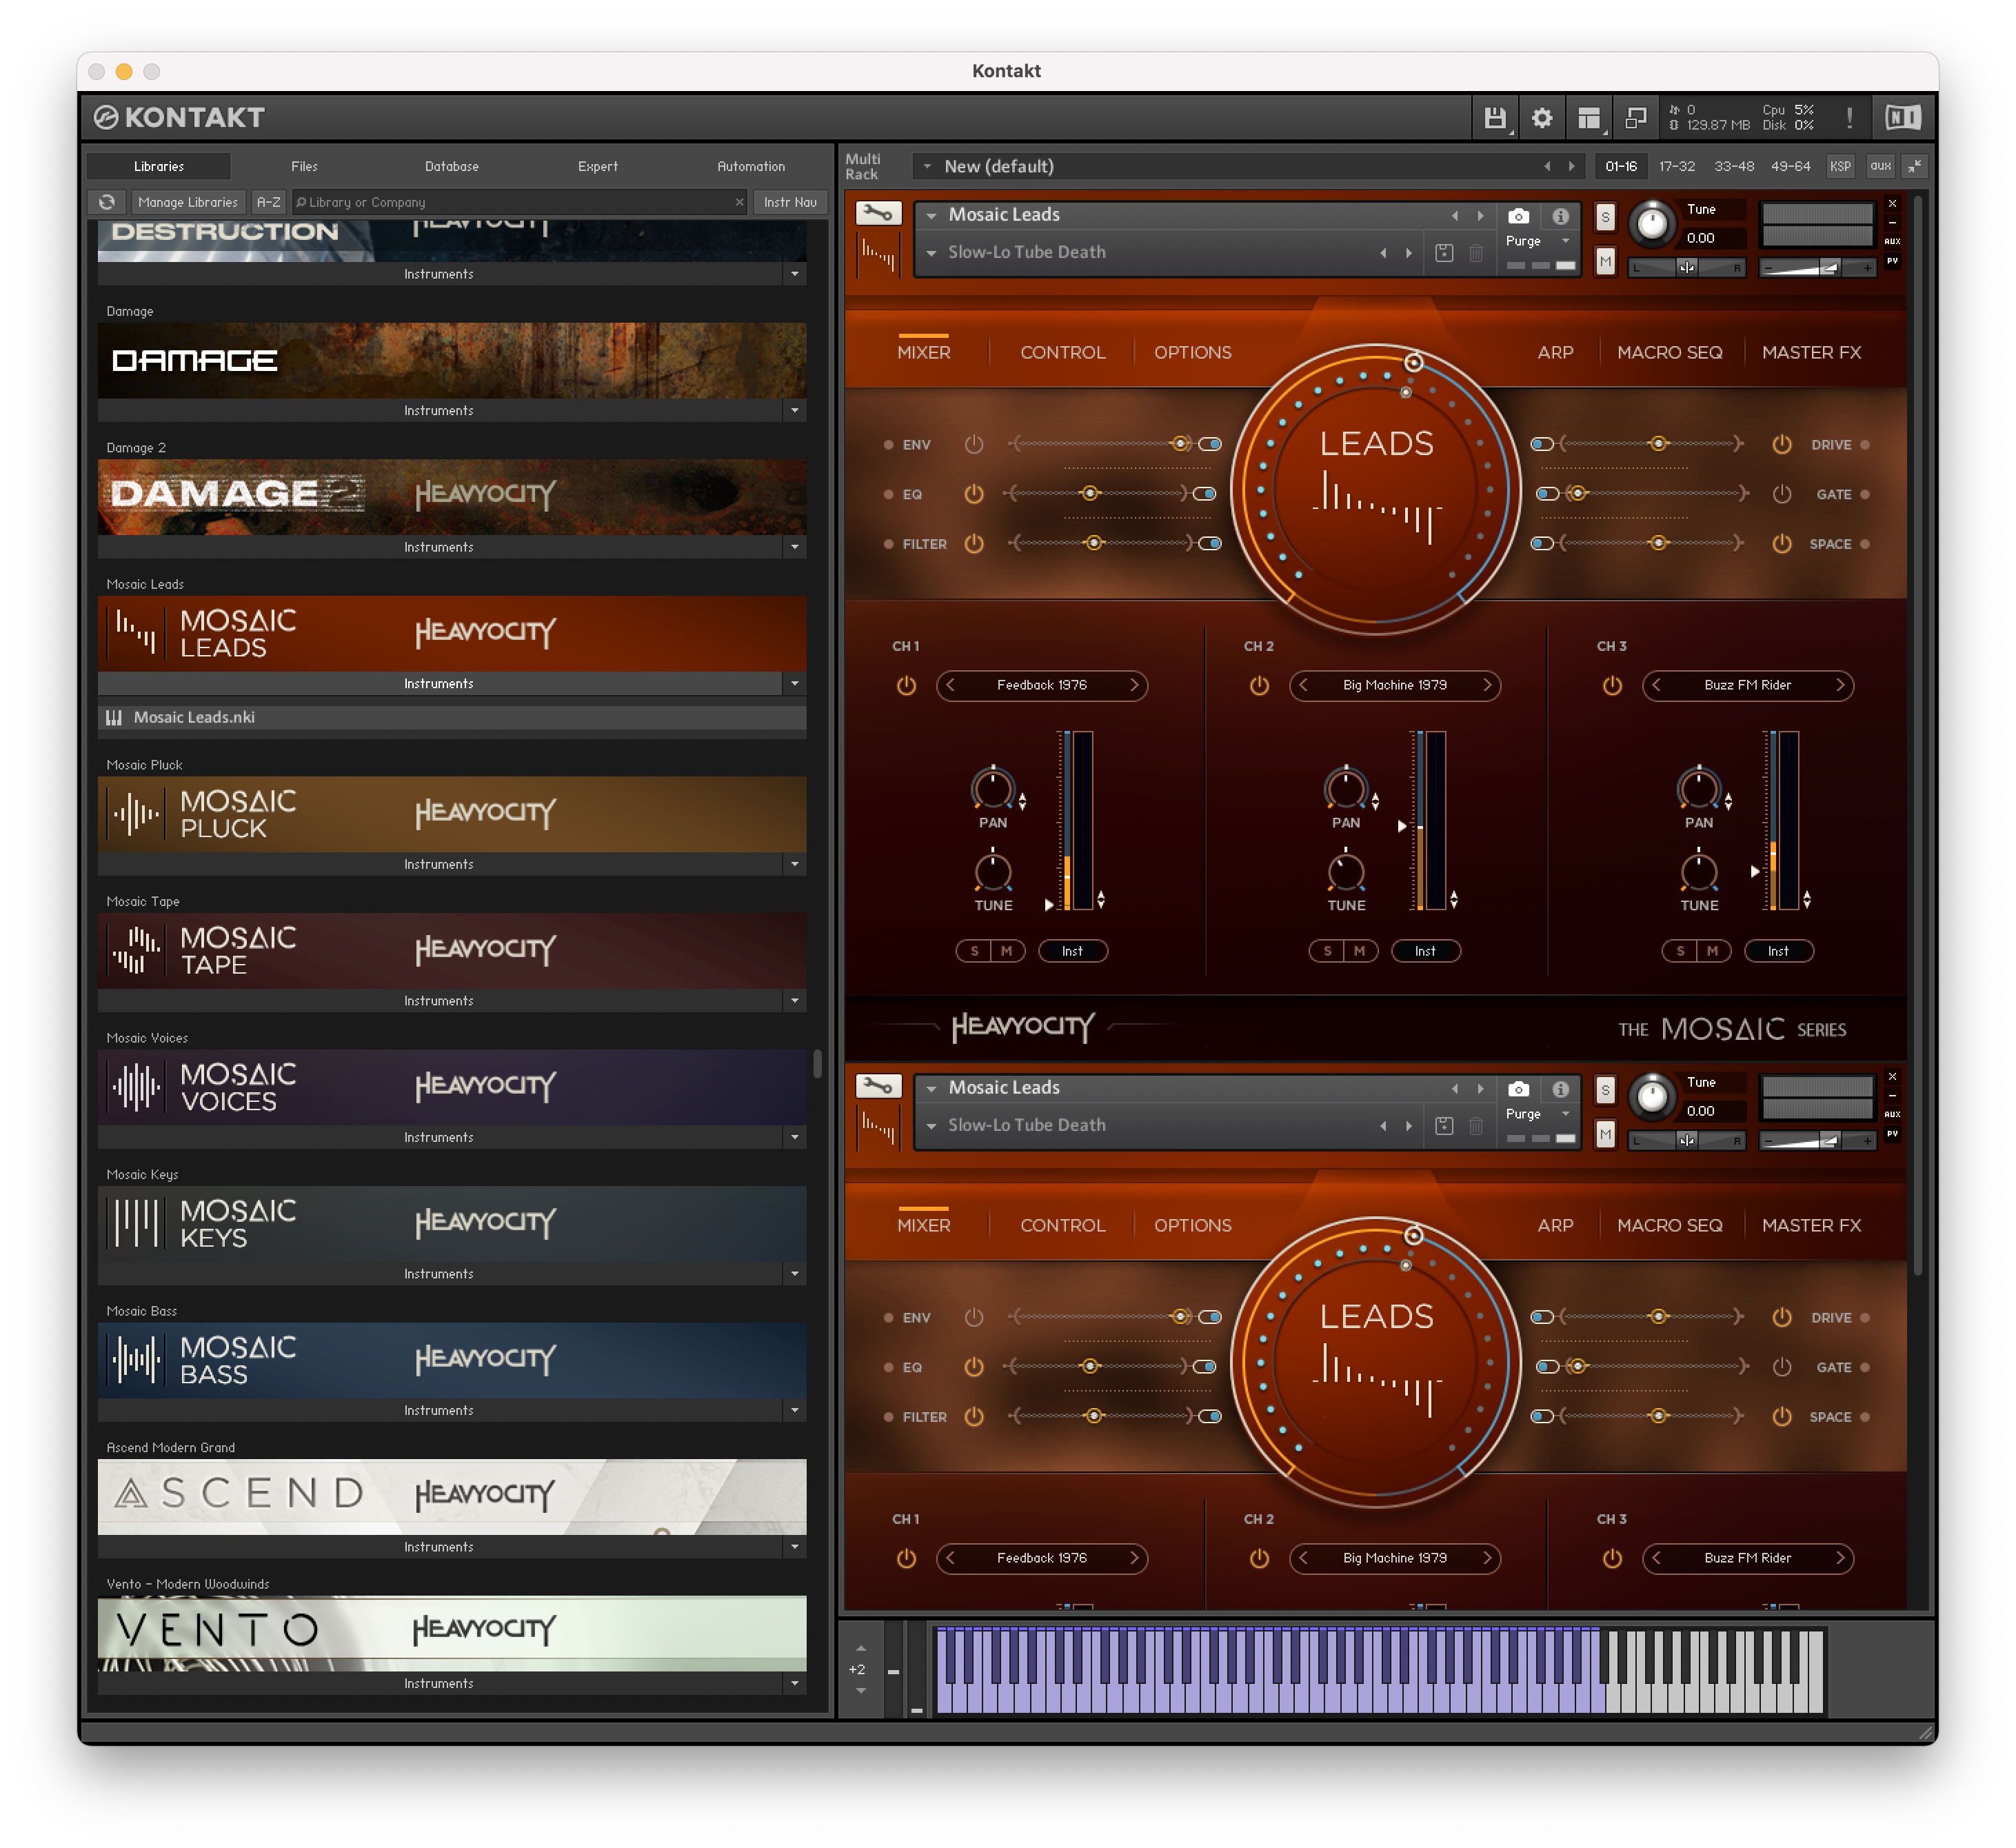This screenshot has height=1848, width=2016.
Task: Open first instrument ARP page
Action: [1555, 352]
